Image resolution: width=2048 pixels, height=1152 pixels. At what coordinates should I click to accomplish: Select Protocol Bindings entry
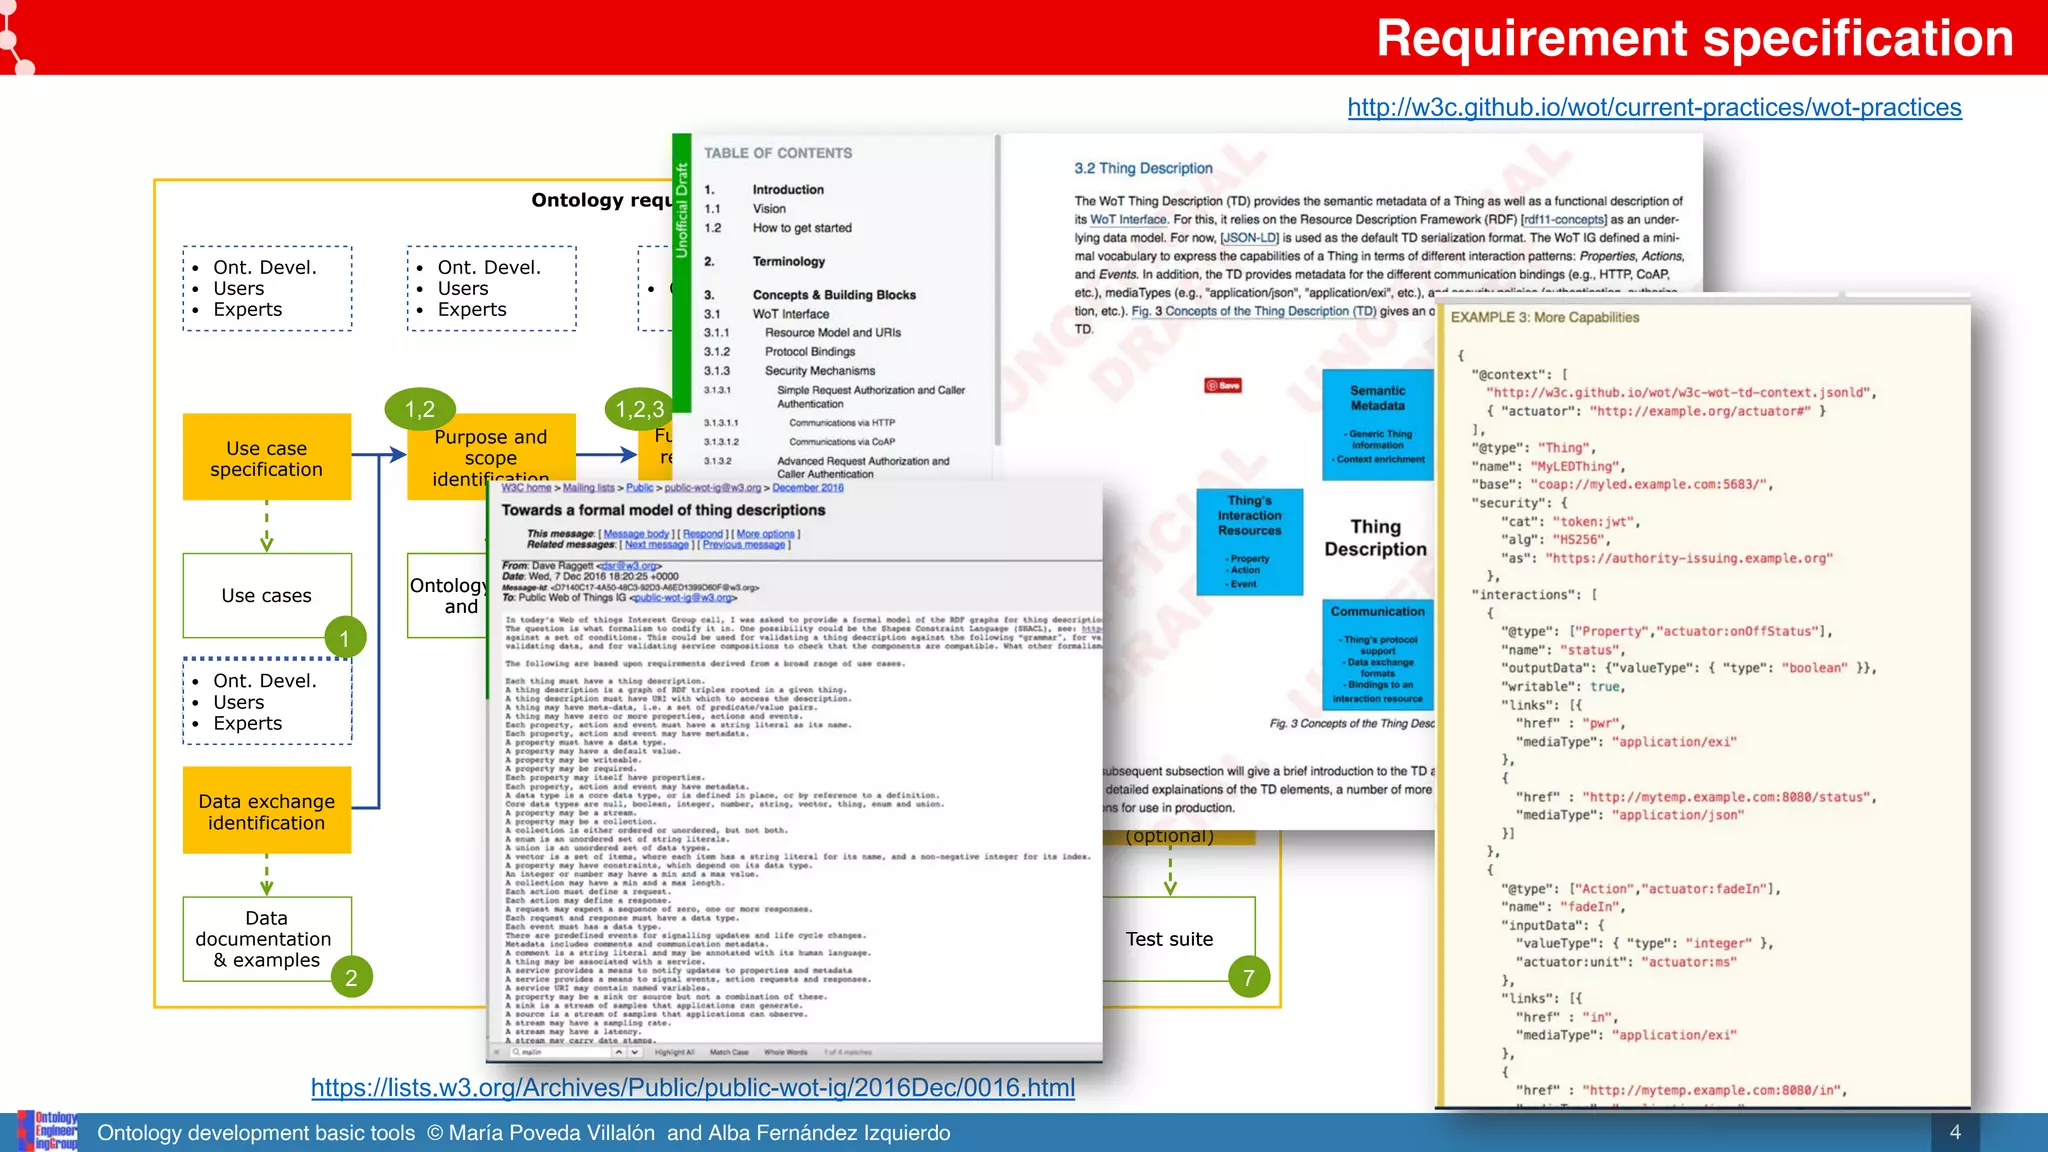(x=810, y=352)
